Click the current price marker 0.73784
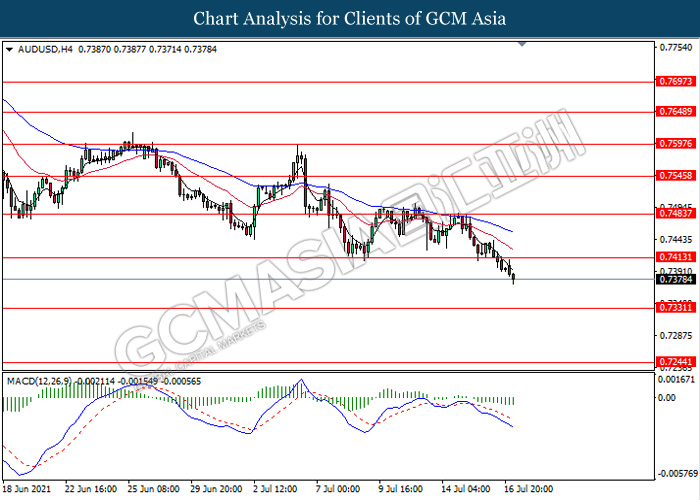This screenshot has height=500, width=700. pyautogui.click(x=675, y=280)
